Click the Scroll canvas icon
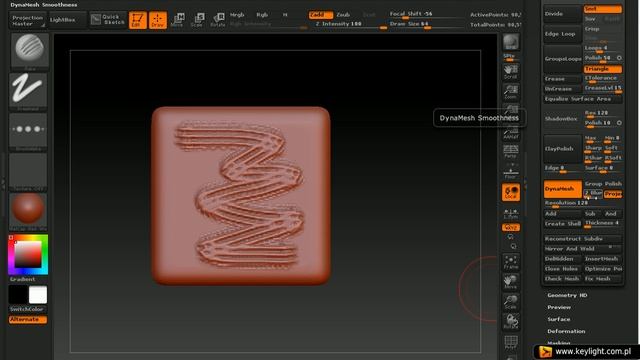This screenshot has width=640, height=360. click(x=511, y=71)
